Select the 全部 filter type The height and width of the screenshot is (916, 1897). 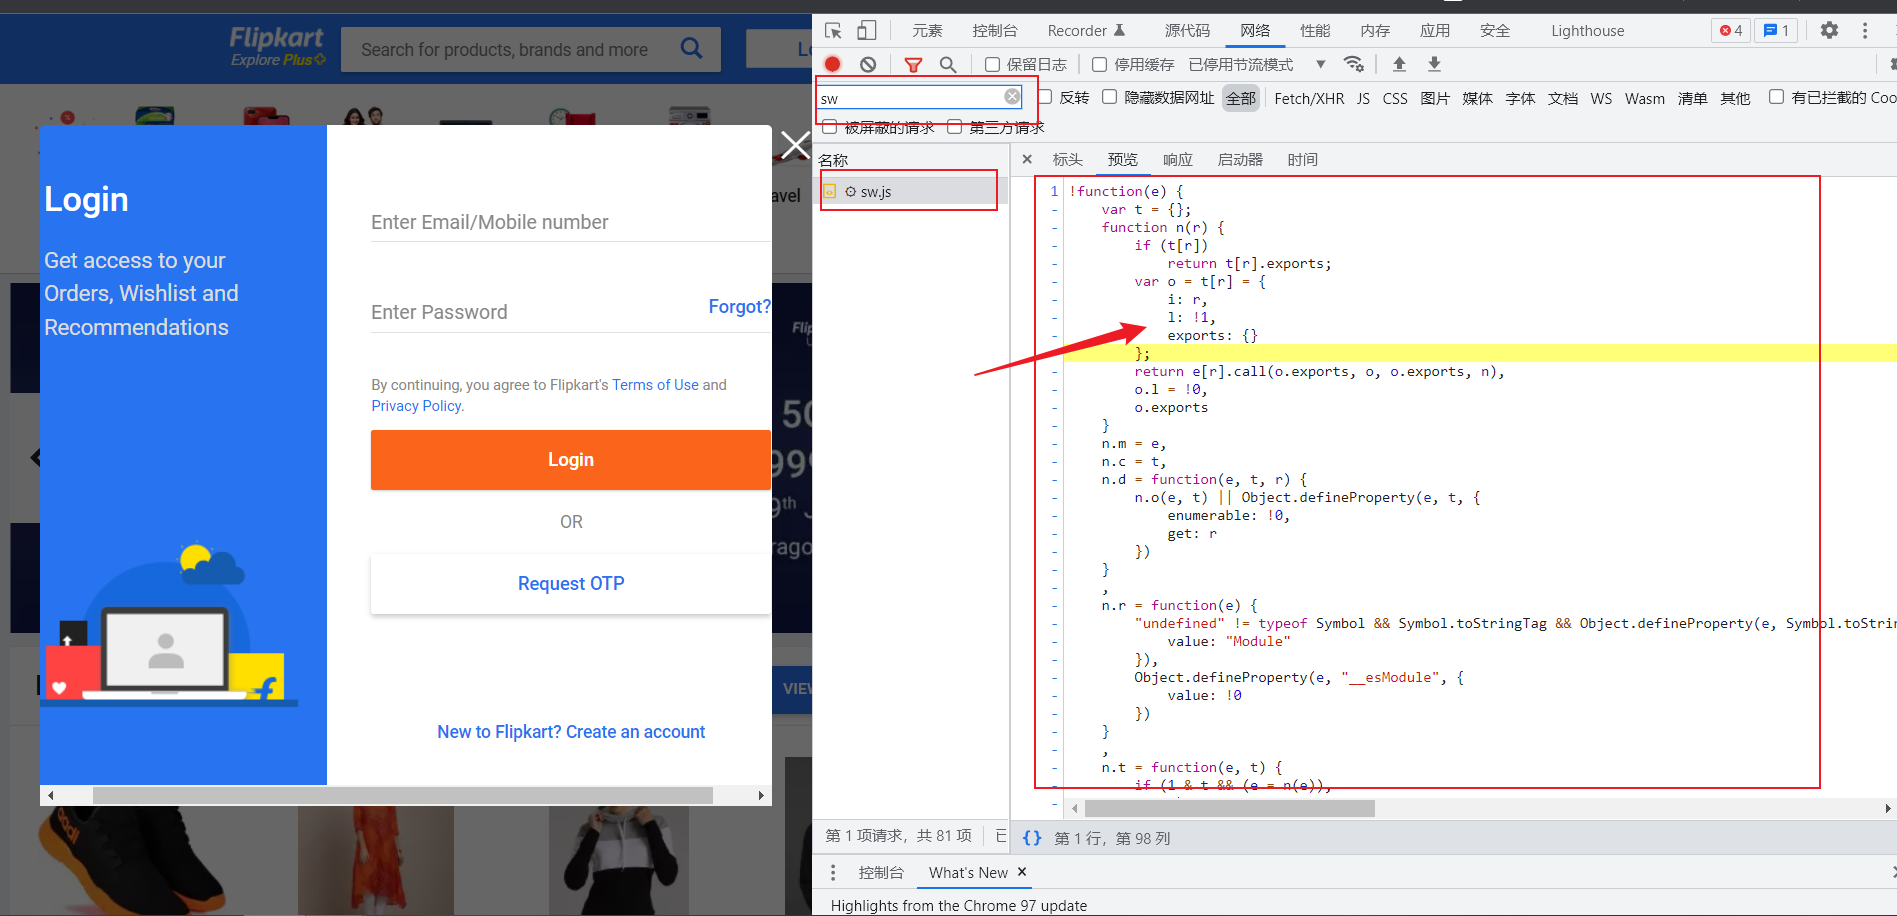[1241, 98]
